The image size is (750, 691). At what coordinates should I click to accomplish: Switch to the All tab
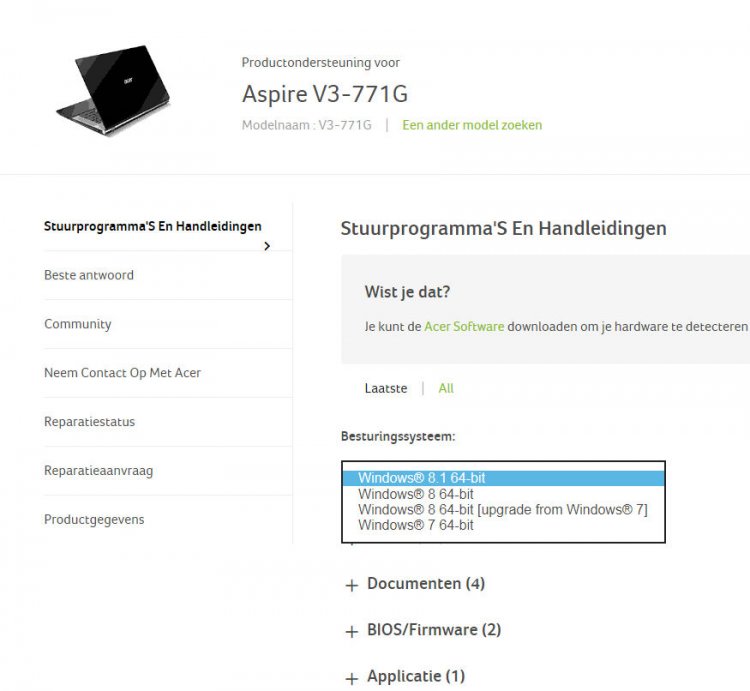coord(446,388)
